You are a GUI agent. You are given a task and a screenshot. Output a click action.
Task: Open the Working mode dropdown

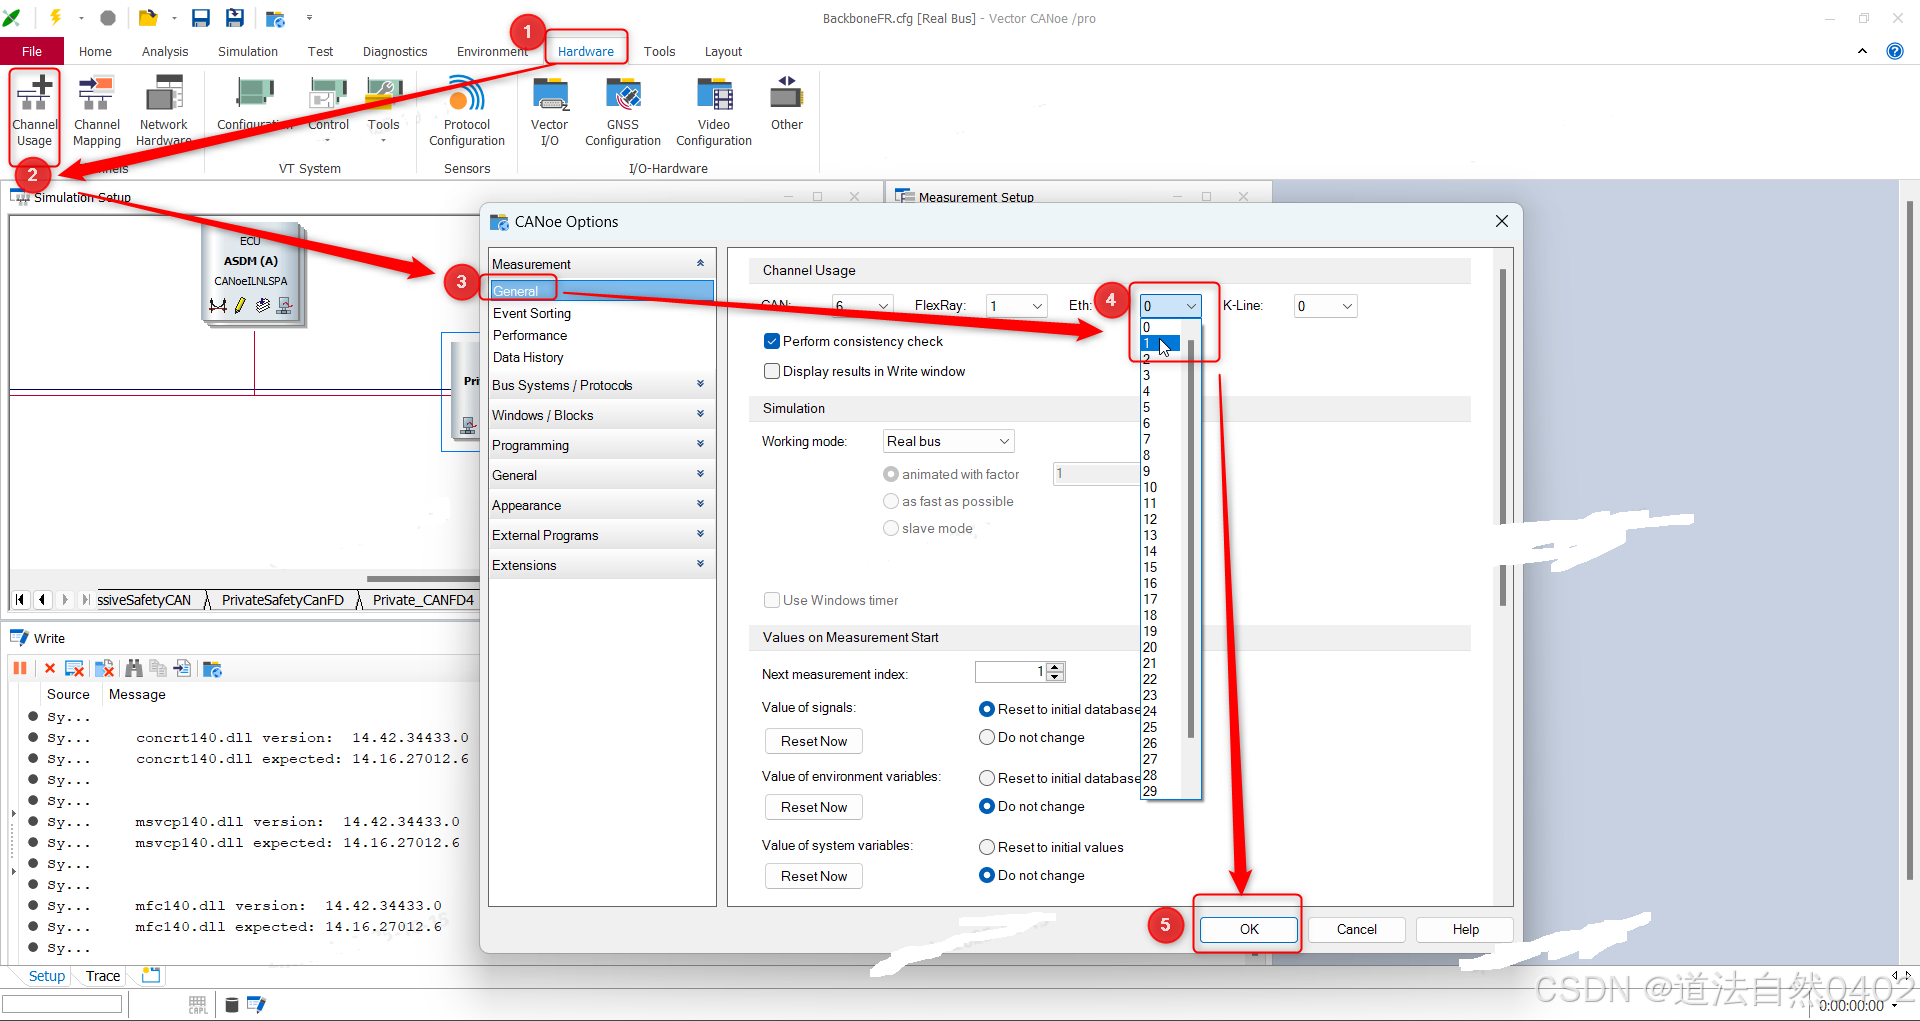[x=948, y=441]
